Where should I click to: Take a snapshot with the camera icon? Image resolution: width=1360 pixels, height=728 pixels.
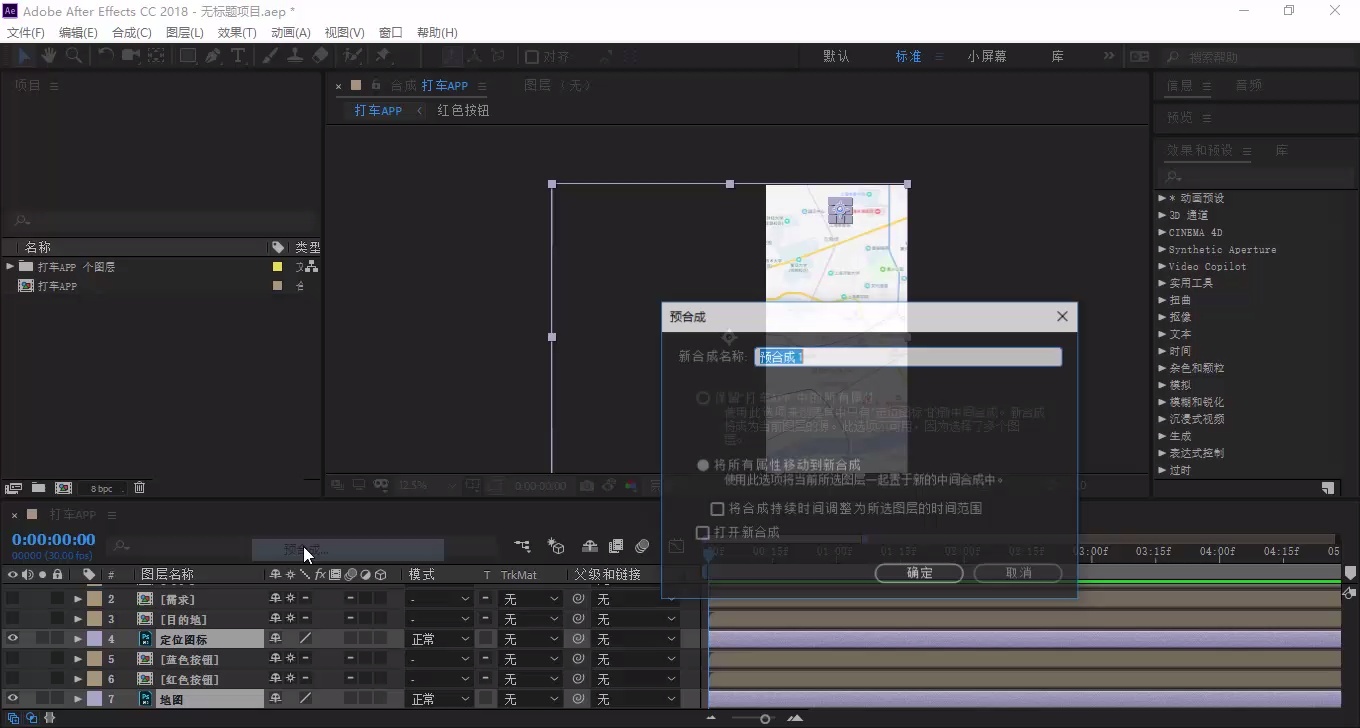(x=587, y=485)
